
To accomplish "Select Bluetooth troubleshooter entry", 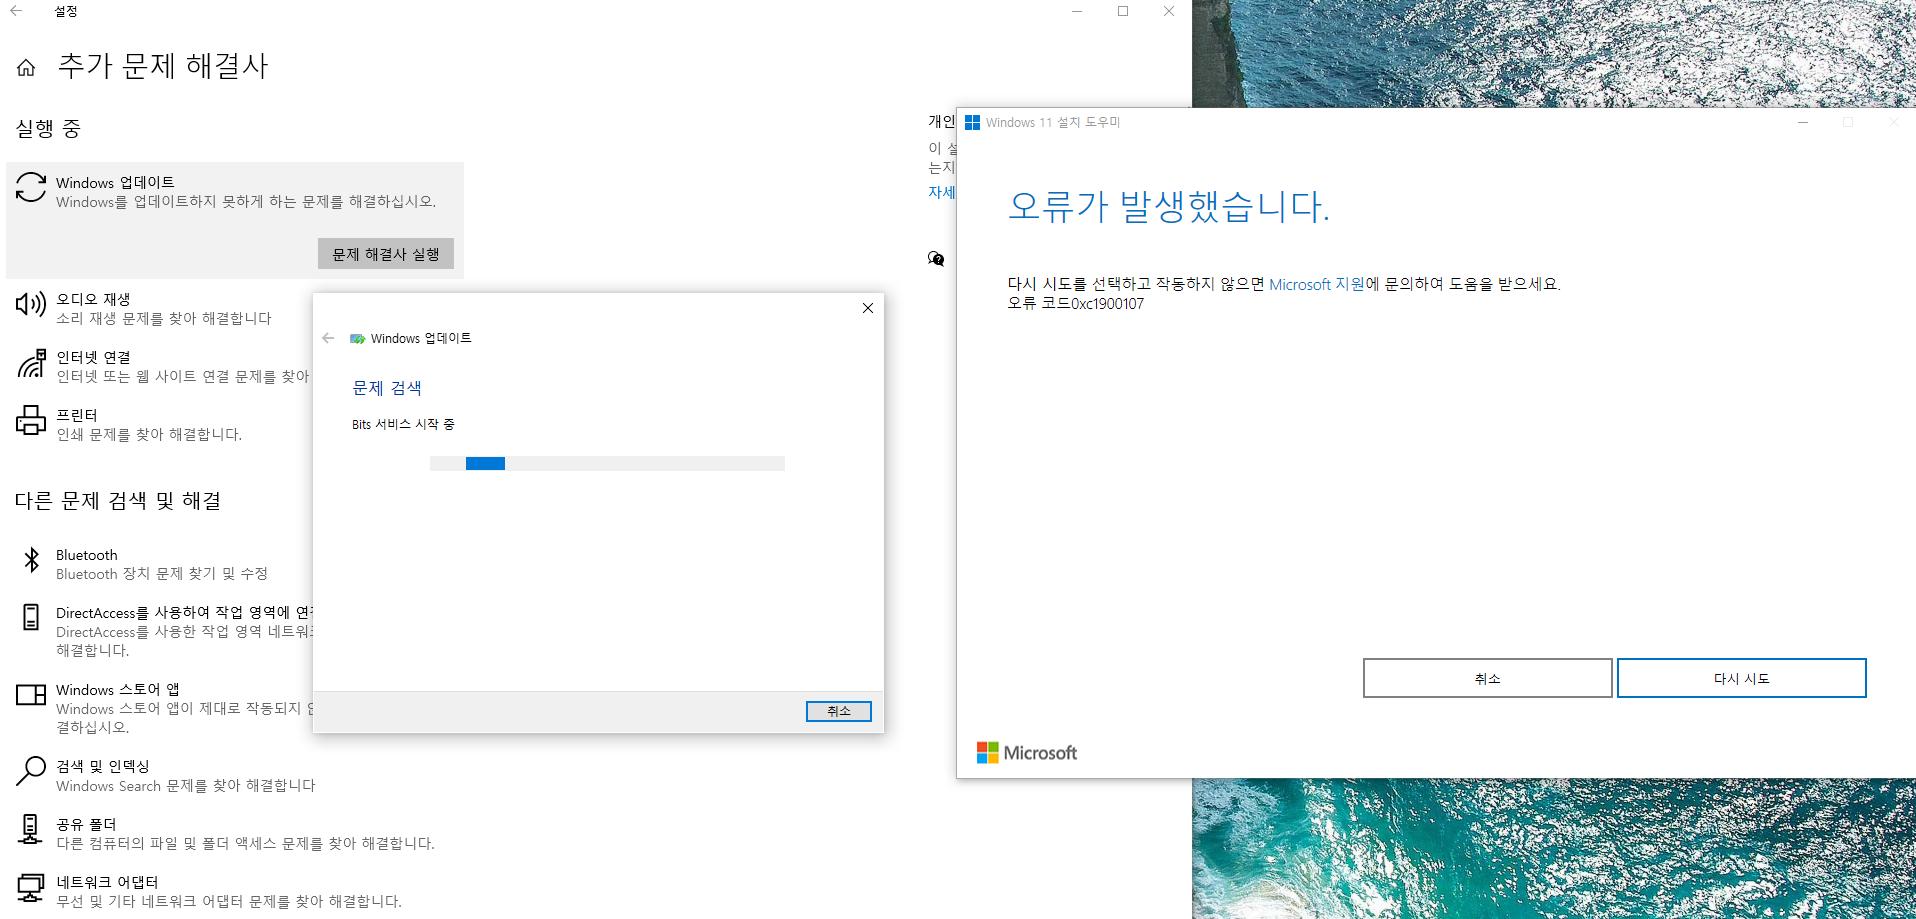I will 160,564.
